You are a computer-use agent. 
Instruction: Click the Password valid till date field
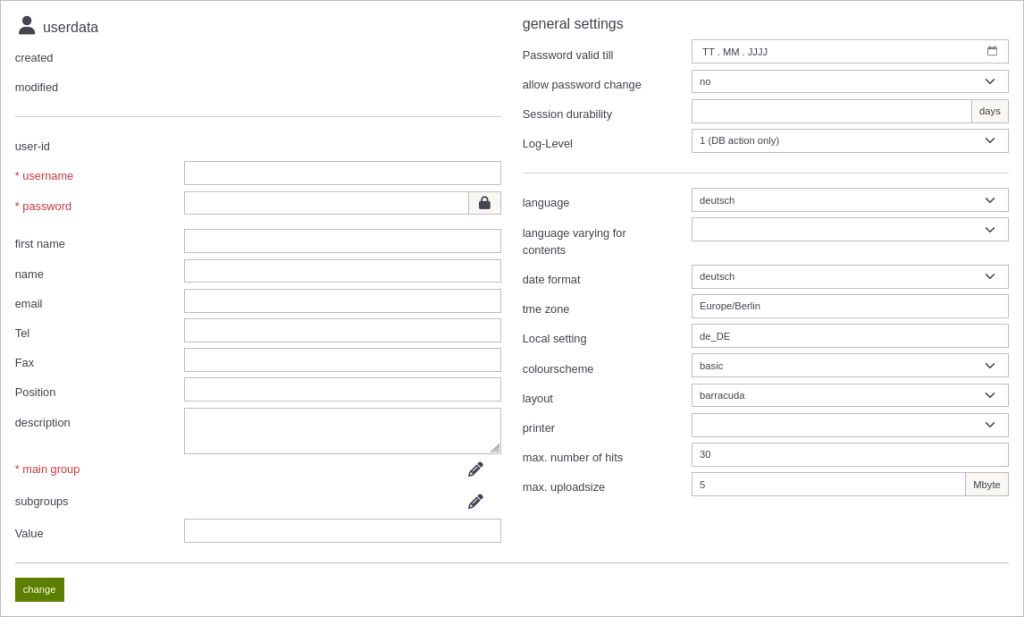pos(850,52)
